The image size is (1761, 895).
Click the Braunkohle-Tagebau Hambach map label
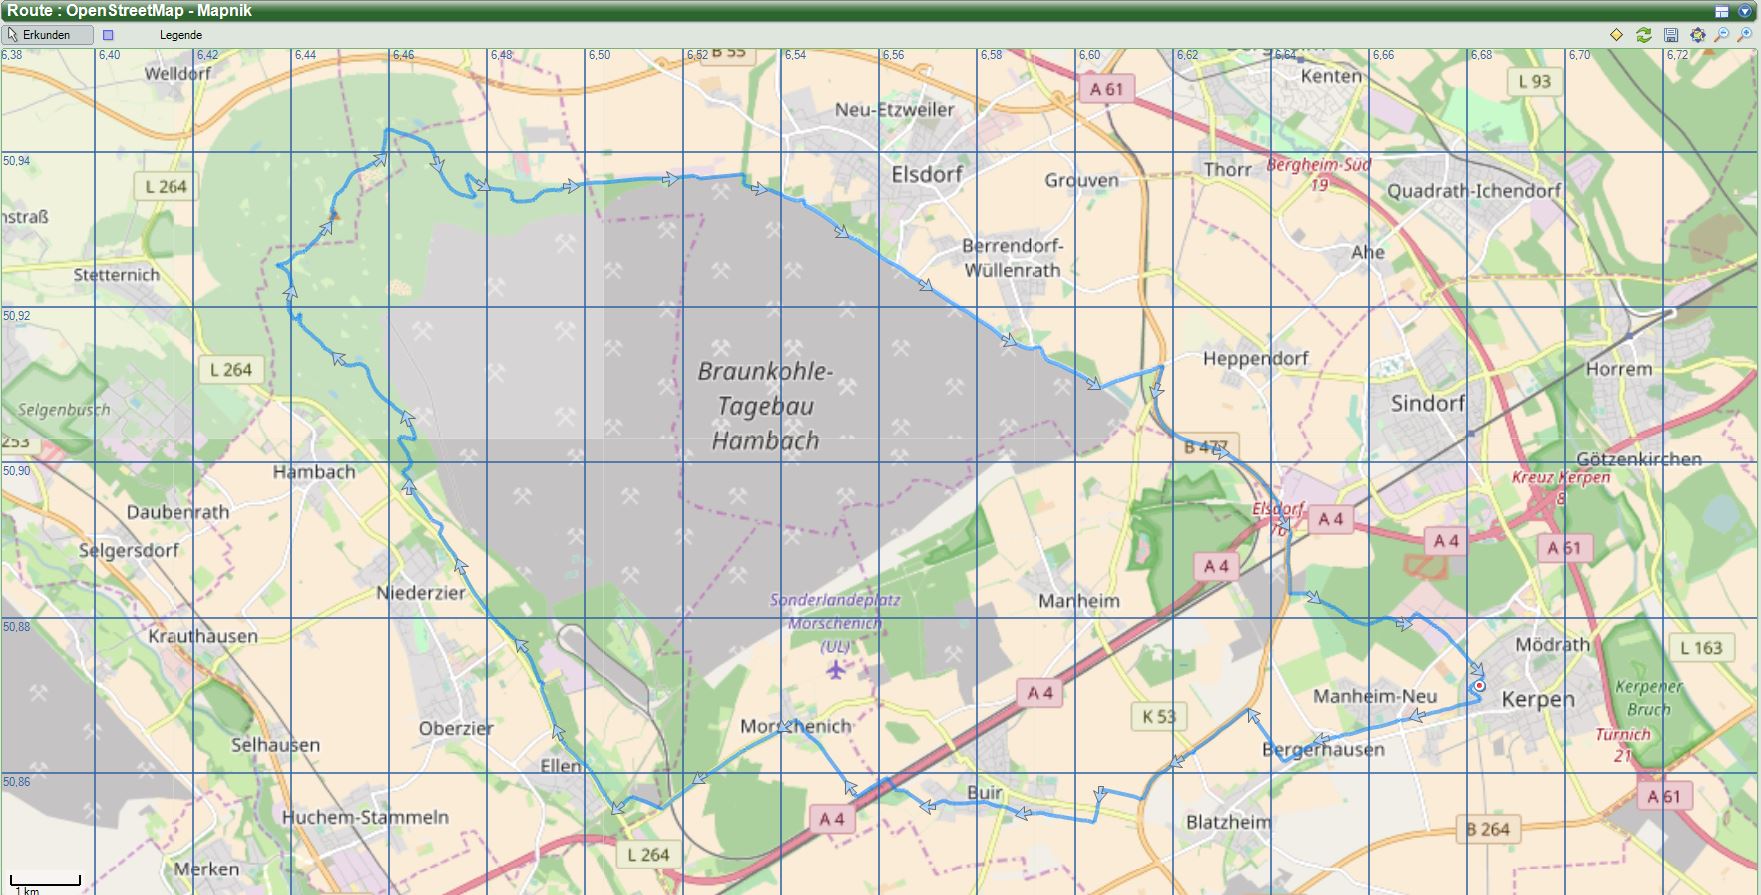tap(766, 406)
